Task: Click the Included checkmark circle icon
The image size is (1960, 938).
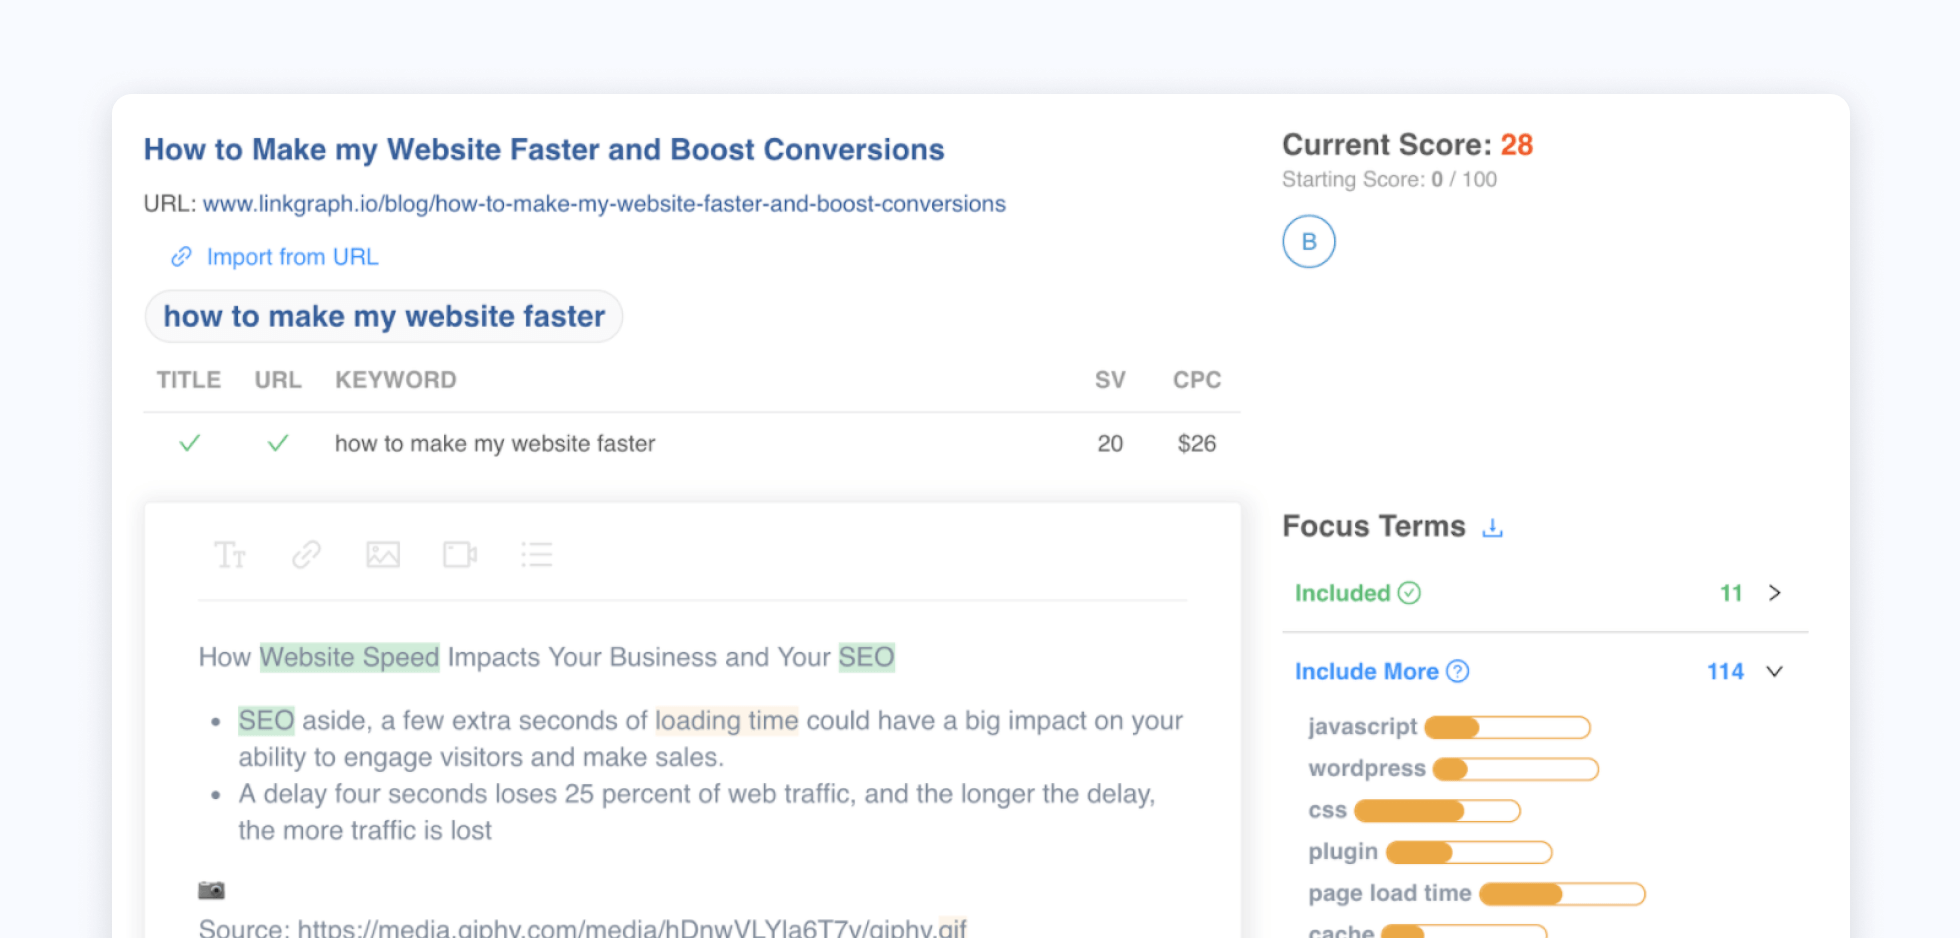Action: pyautogui.click(x=1409, y=593)
